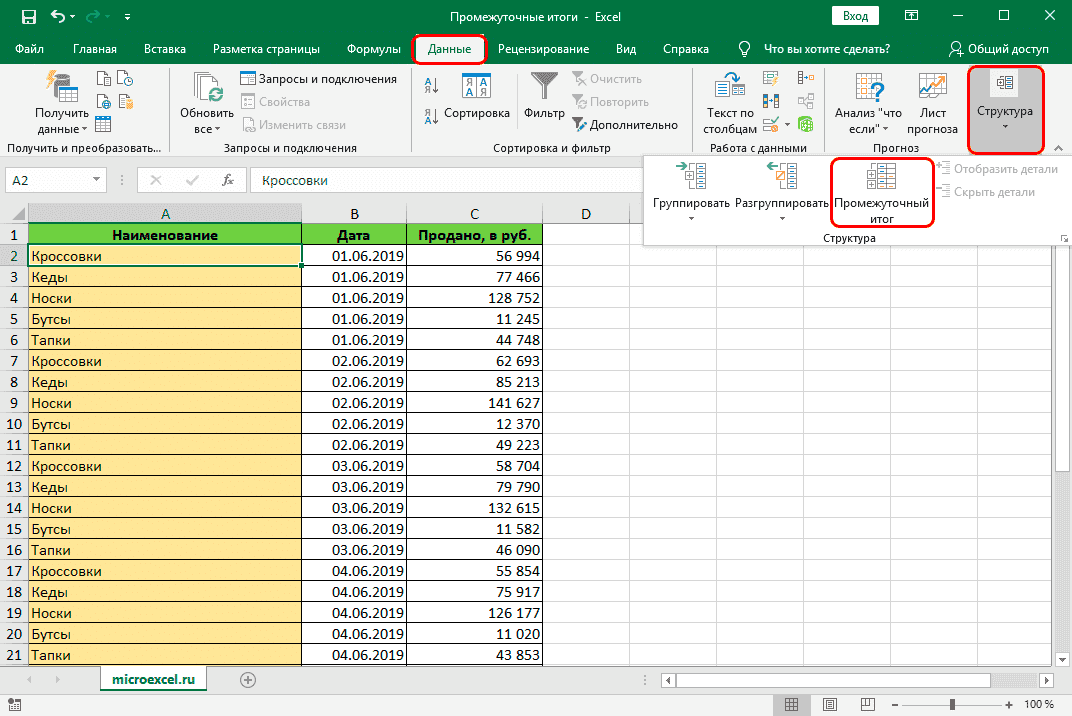Open the Name Box dropdown arrow

97,181
